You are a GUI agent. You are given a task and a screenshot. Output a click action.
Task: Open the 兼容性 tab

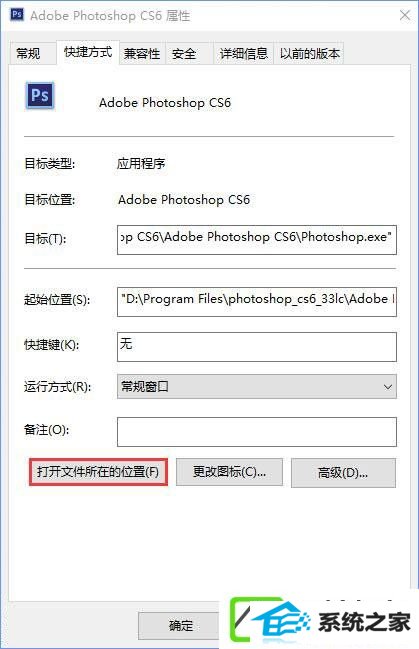point(142,53)
